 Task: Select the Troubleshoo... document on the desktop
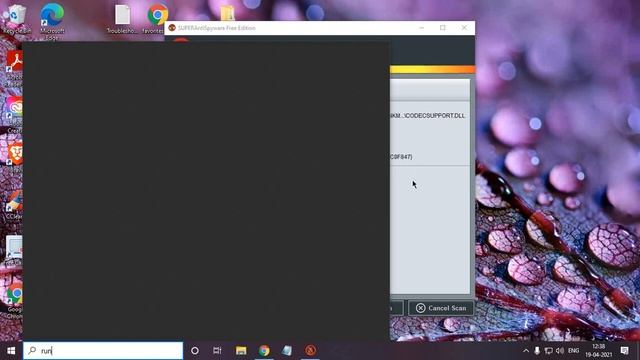click(122, 19)
